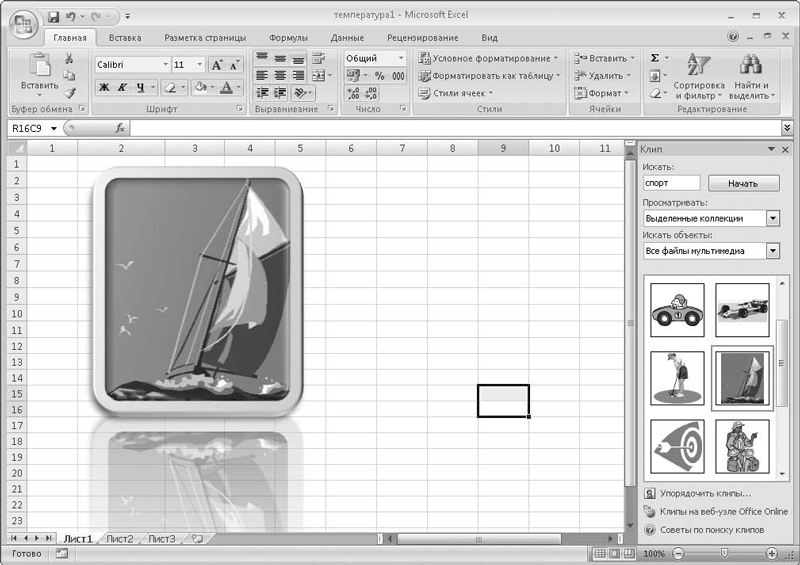
Task: Click the Cut scissors icon
Action: (x=69, y=58)
